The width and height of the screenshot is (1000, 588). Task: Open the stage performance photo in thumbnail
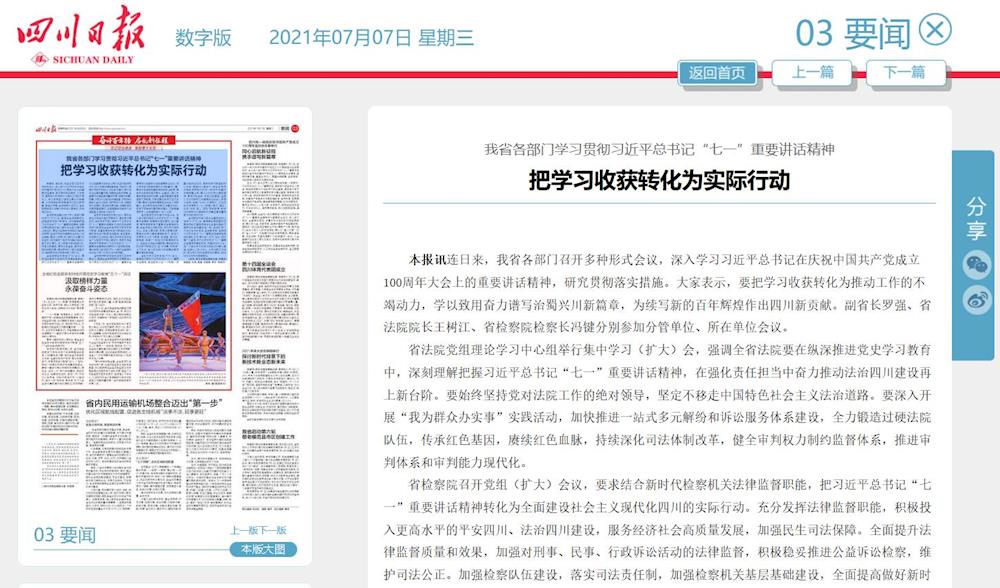click(x=182, y=328)
